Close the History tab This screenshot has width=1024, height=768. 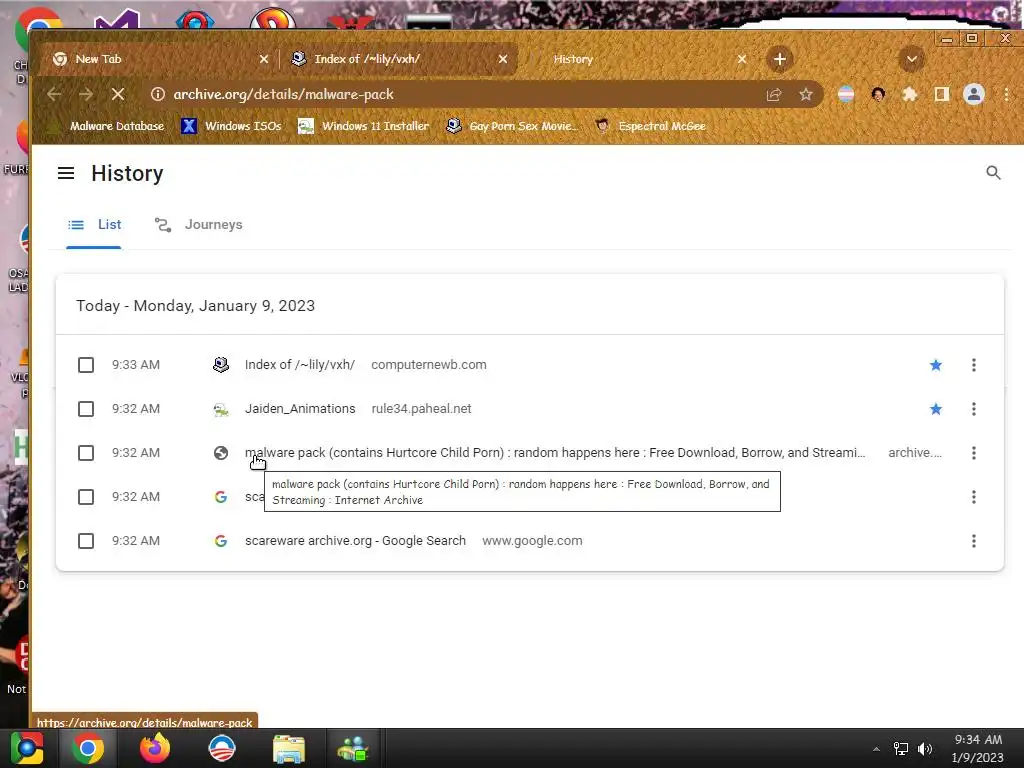pyautogui.click(x=742, y=59)
